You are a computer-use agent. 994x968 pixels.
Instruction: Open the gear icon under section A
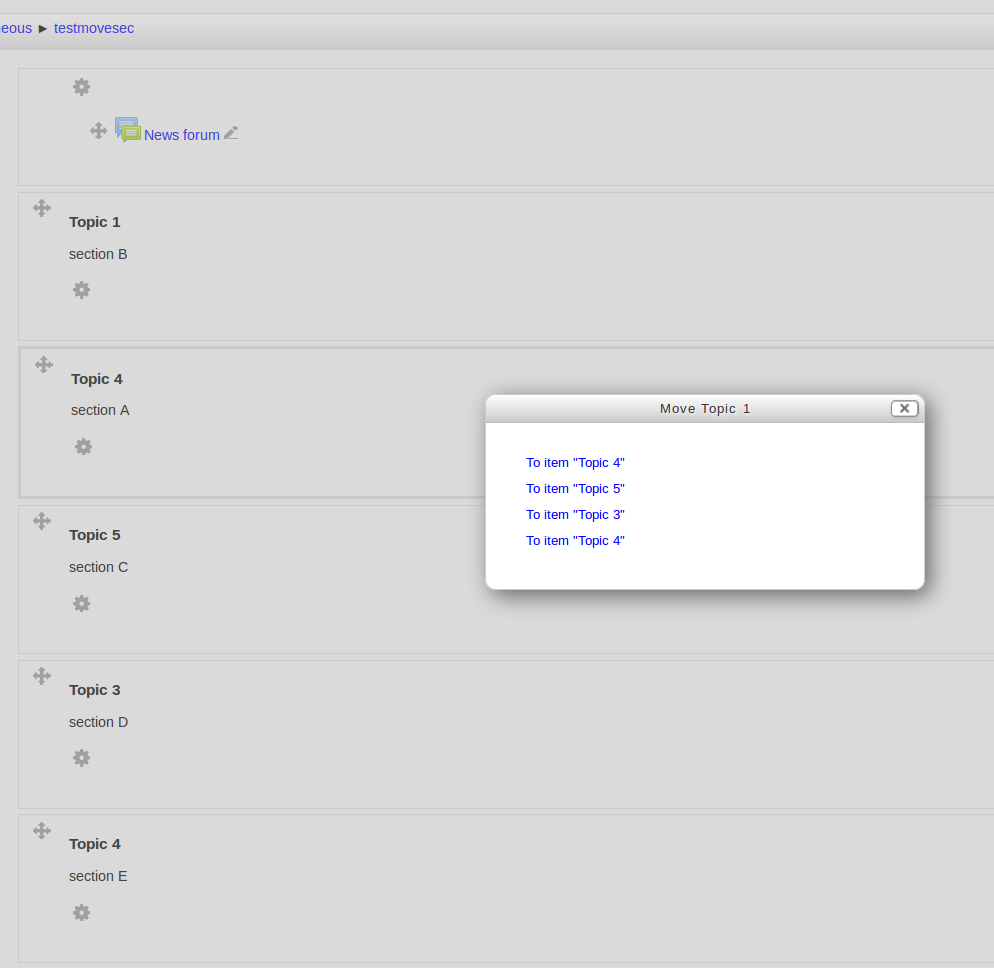84,447
